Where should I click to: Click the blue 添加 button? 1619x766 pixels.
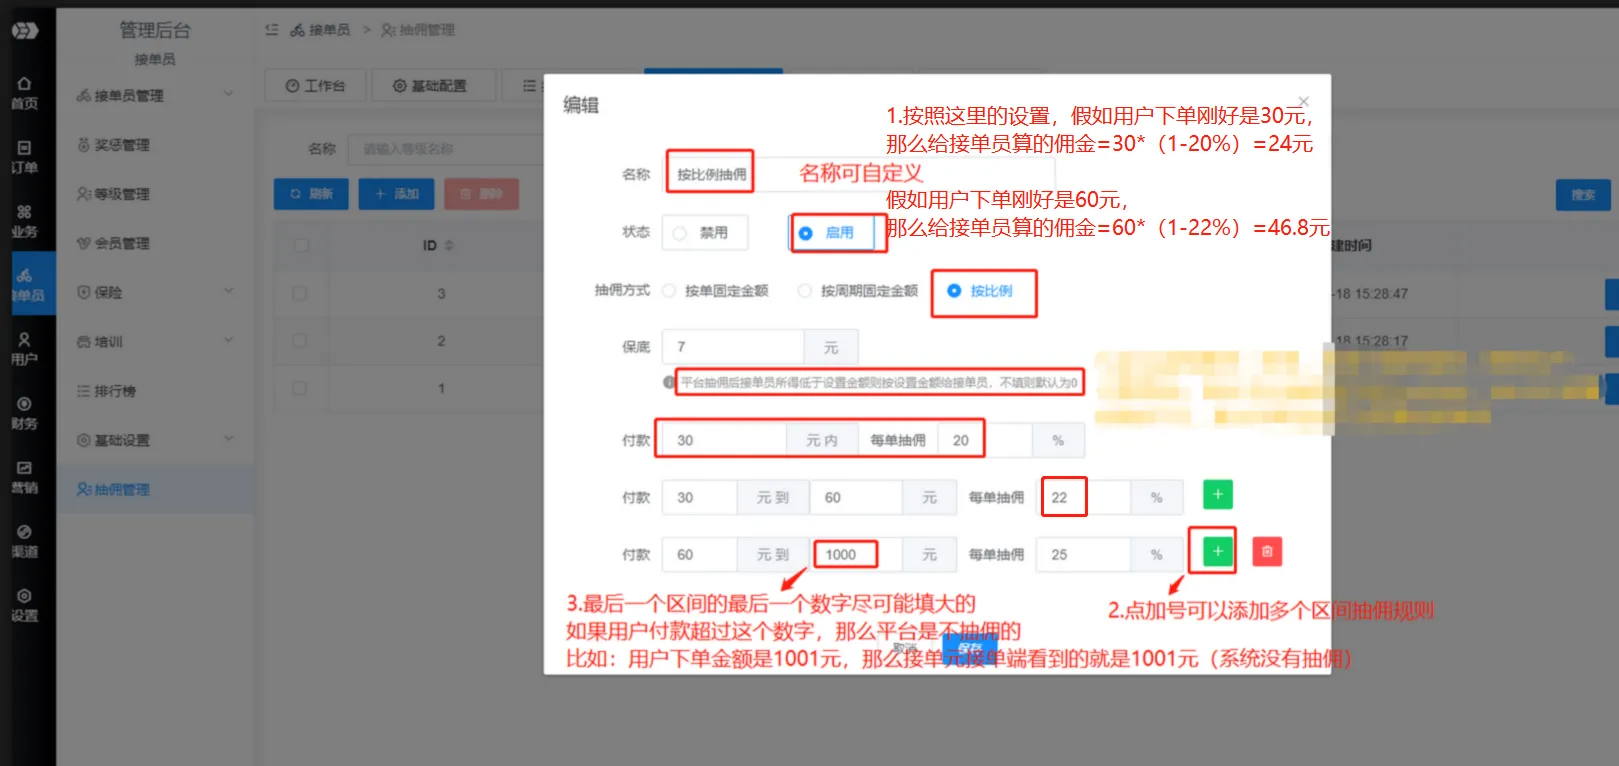[396, 194]
